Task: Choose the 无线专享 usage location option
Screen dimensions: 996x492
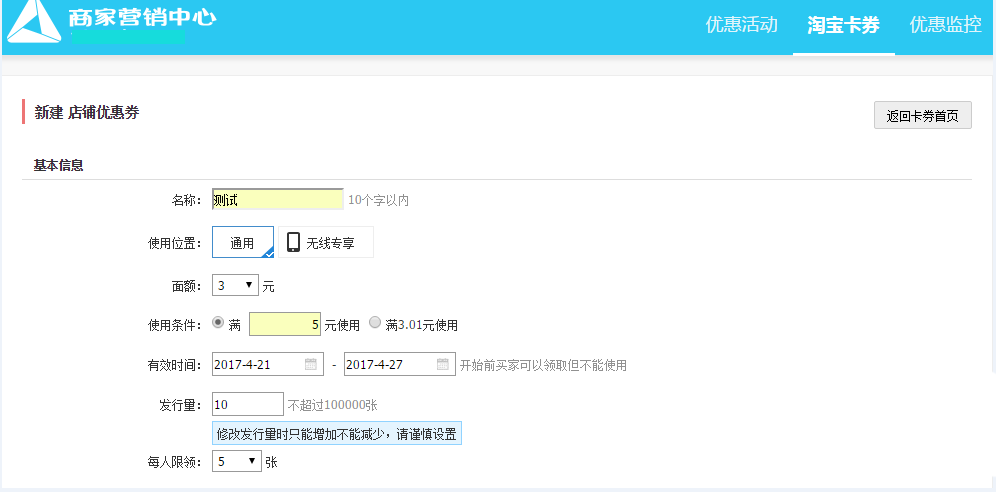Action: [x=326, y=243]
